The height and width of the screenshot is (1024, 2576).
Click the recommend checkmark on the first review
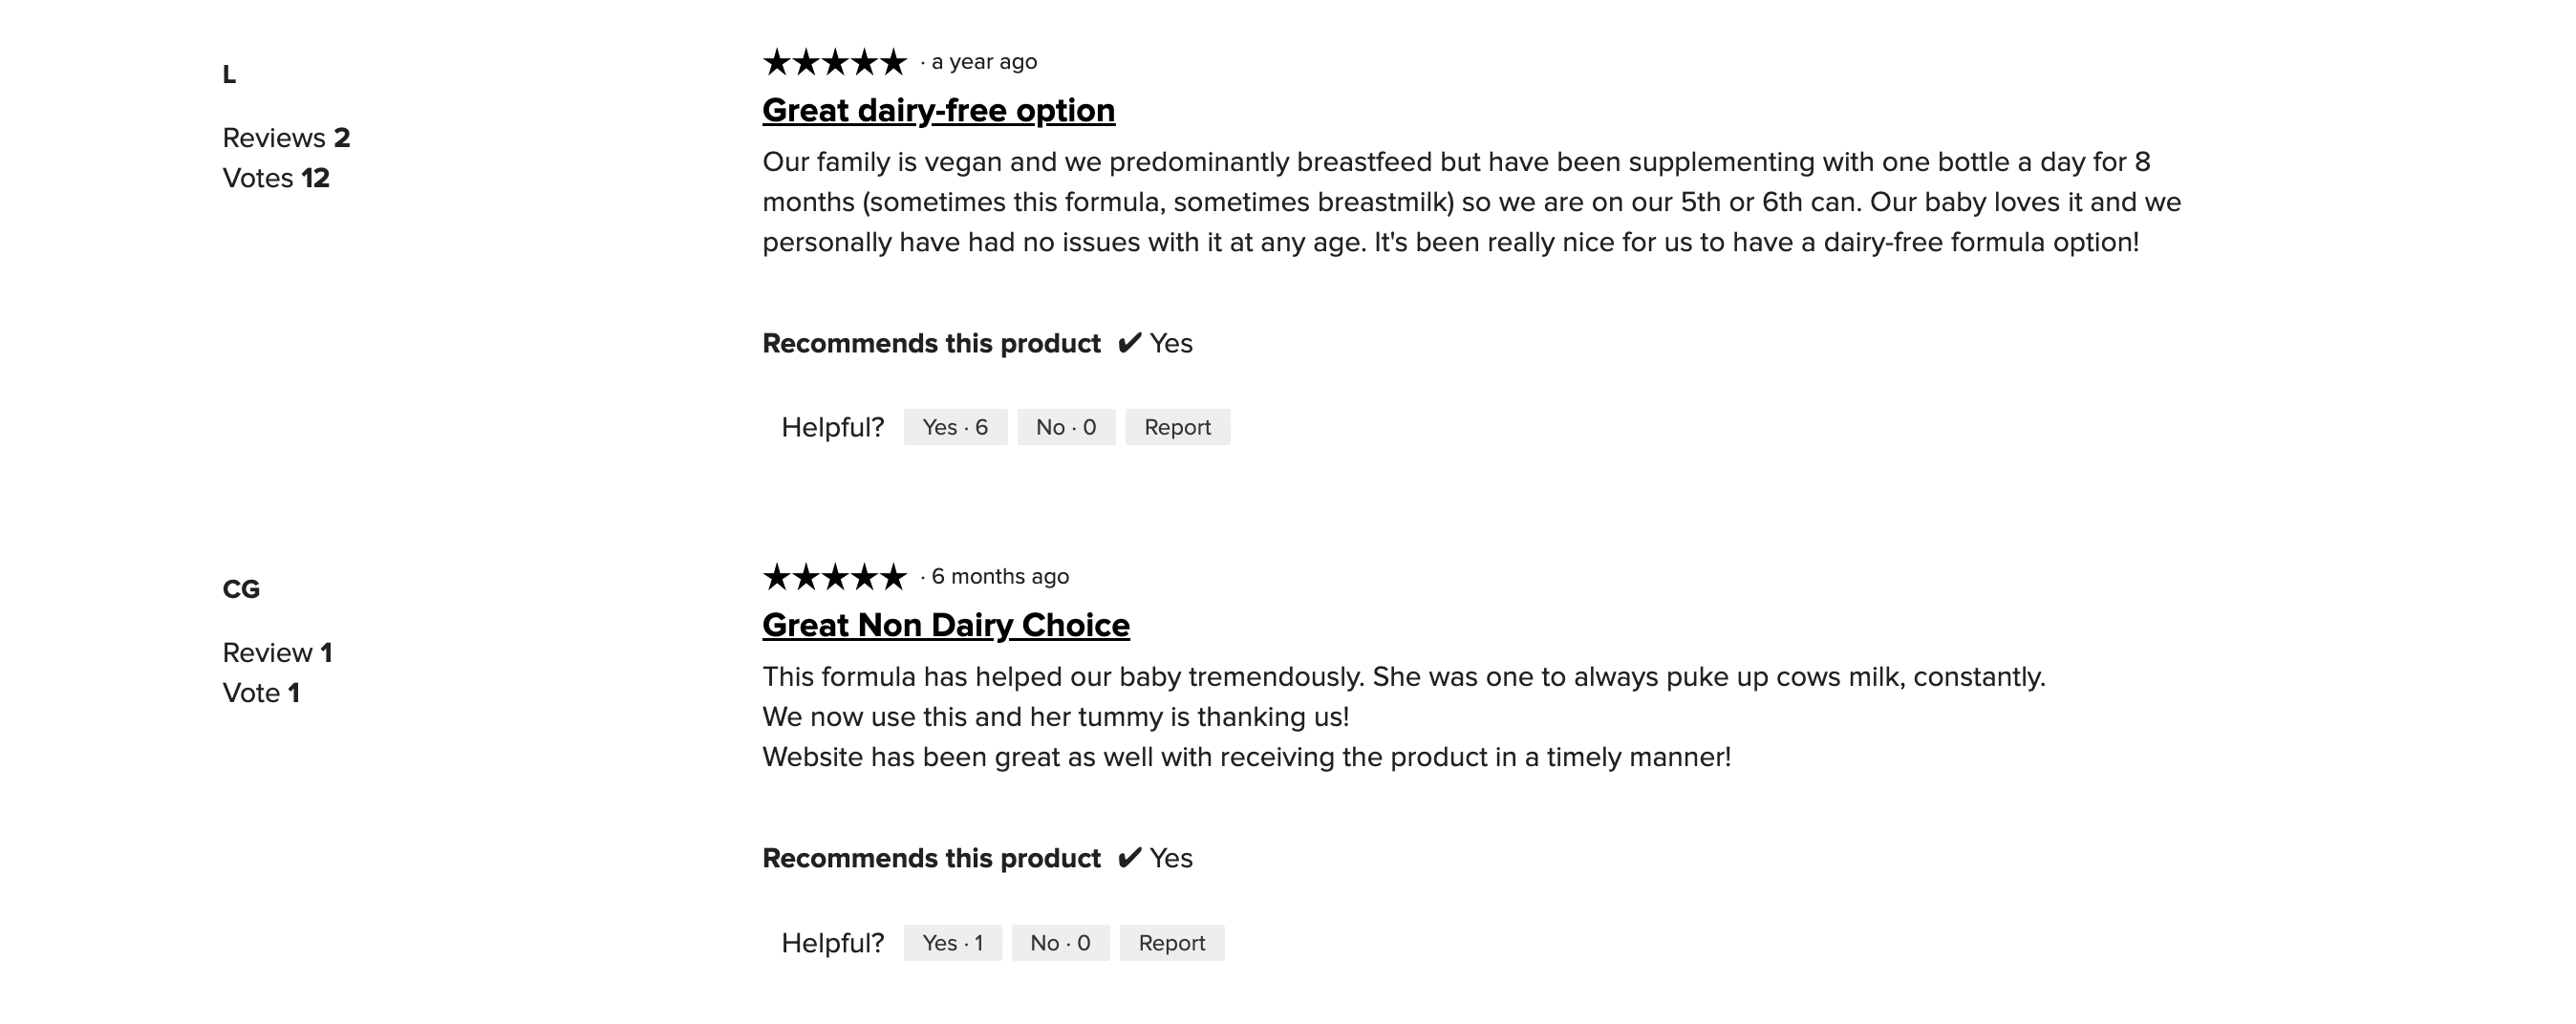pyautogui.click(x=1129, y=344)
